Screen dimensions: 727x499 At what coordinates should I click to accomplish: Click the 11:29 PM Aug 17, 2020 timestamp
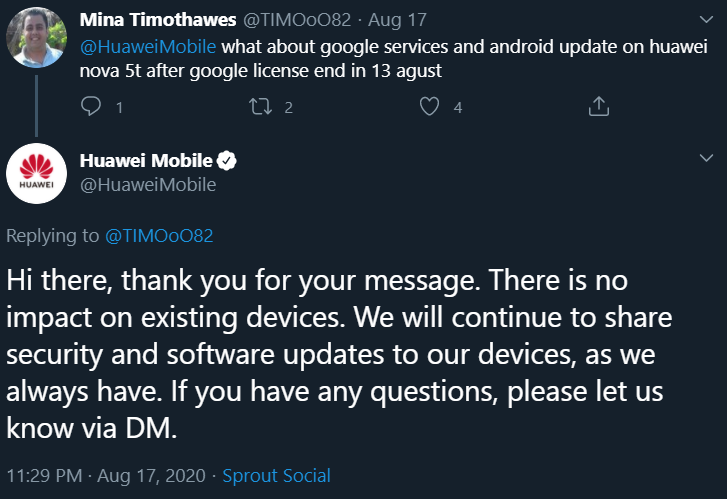(106, 476)
